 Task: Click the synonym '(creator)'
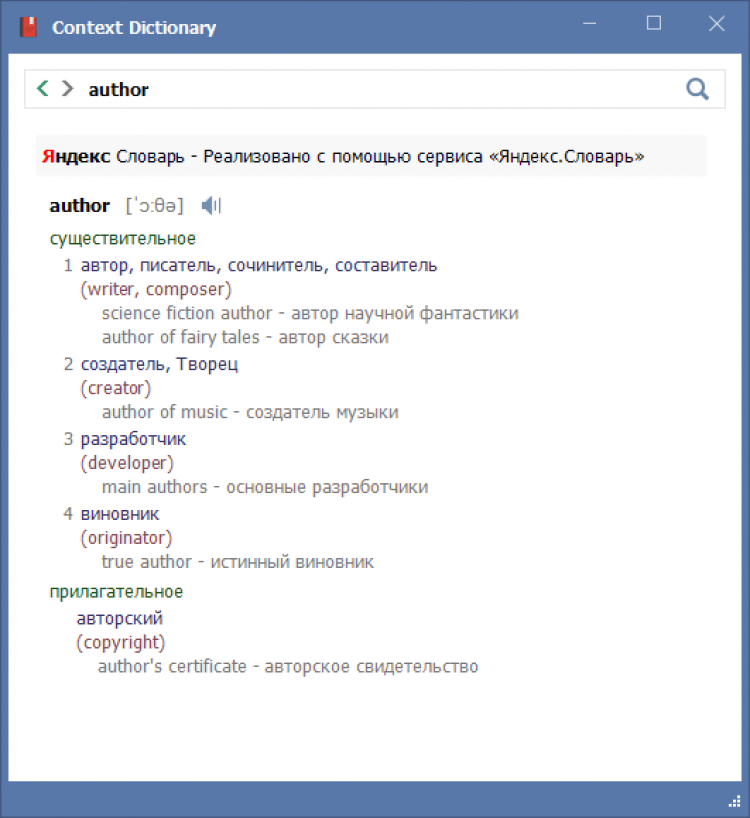click(x=116, y=388)
